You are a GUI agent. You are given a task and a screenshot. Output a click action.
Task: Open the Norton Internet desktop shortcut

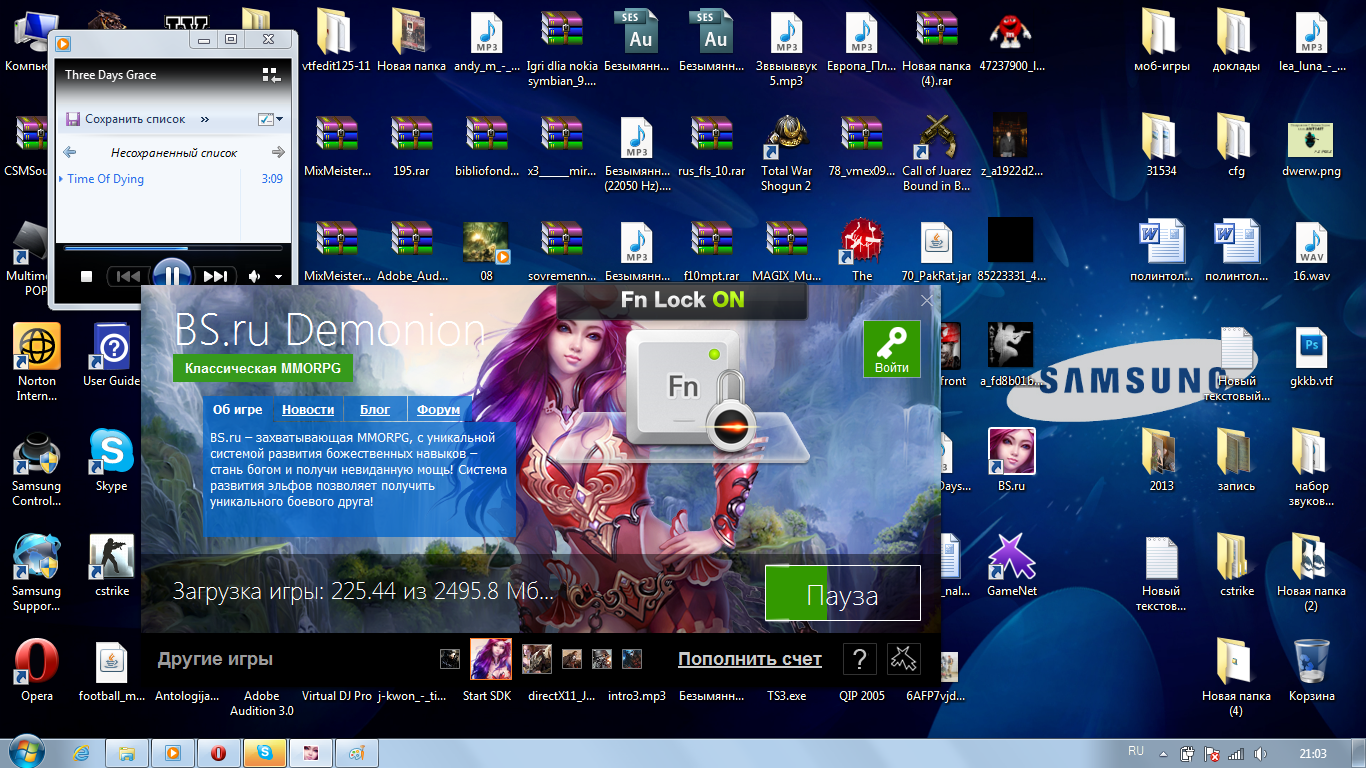37,362
